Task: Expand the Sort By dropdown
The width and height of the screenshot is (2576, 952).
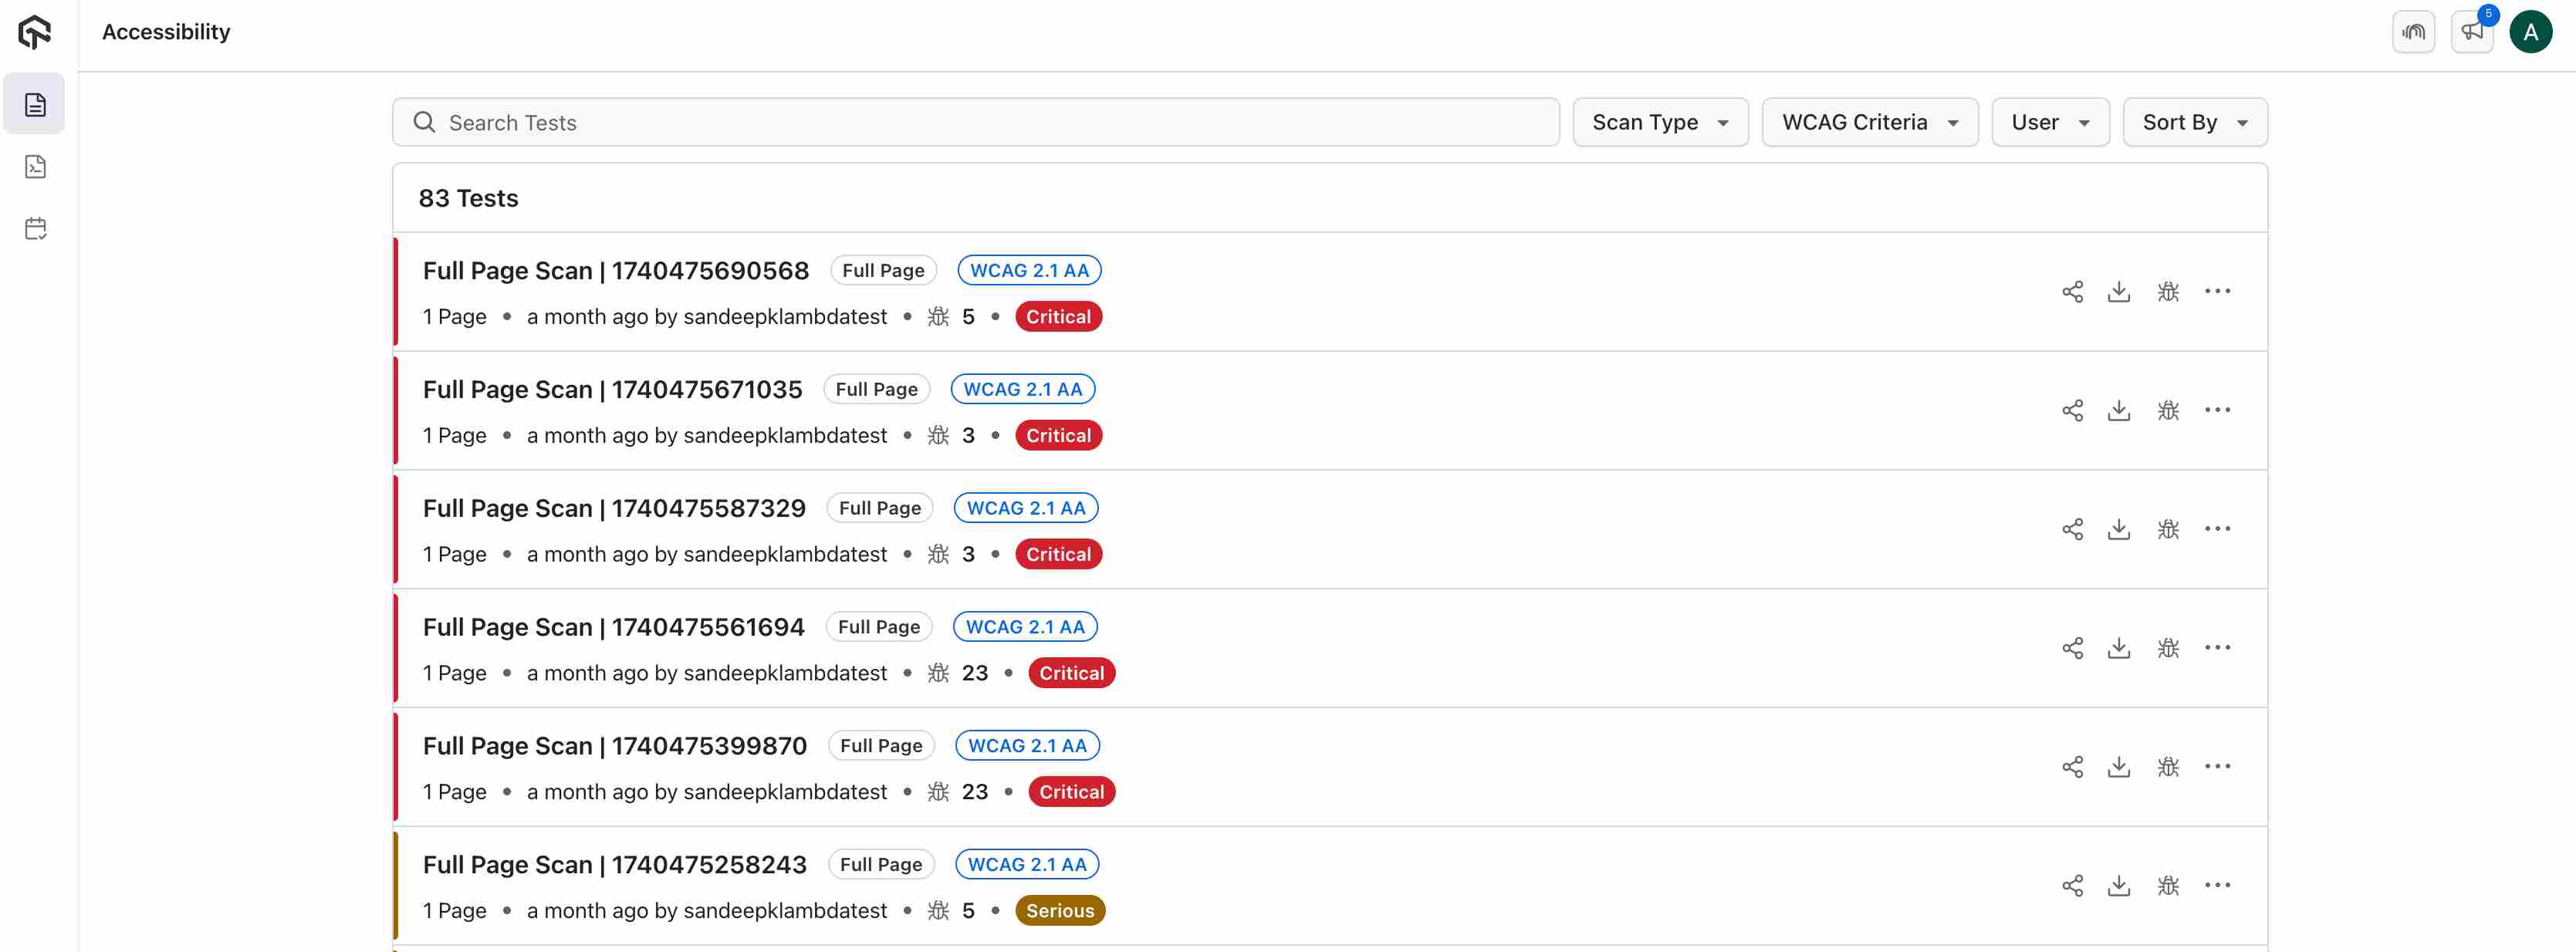Action: pyautogui.click(x=2194, y=123)
